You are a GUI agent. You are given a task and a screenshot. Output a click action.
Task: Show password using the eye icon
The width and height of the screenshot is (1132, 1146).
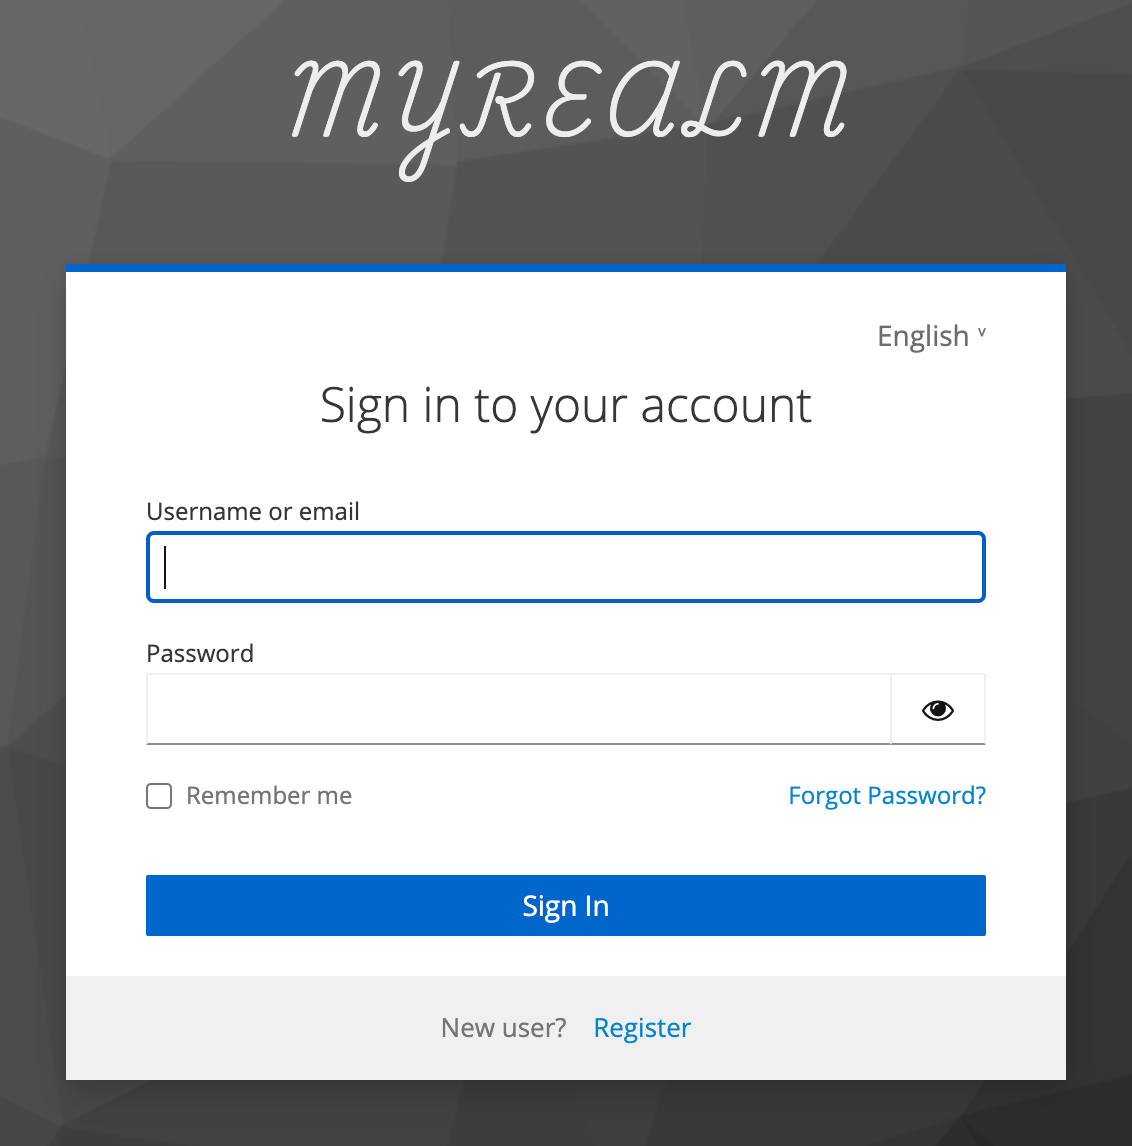point(938,710)
